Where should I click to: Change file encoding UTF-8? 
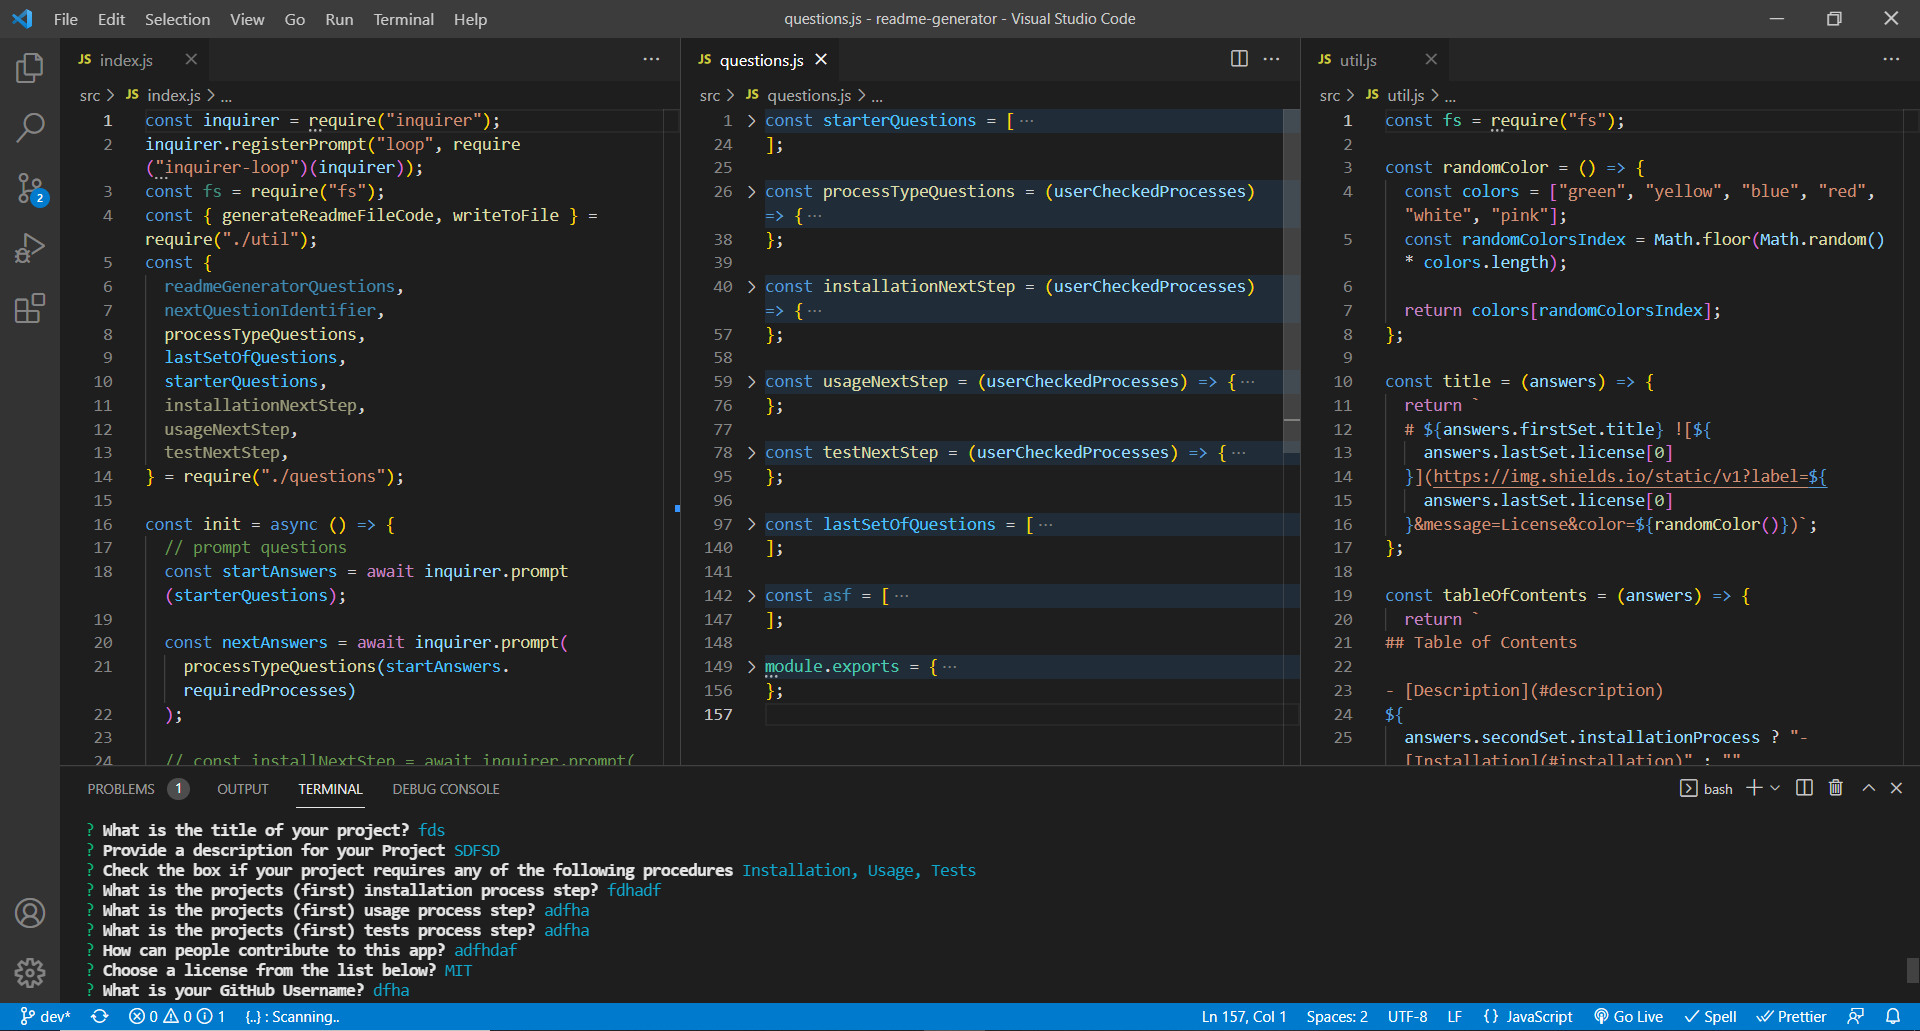[1407, 1017]
